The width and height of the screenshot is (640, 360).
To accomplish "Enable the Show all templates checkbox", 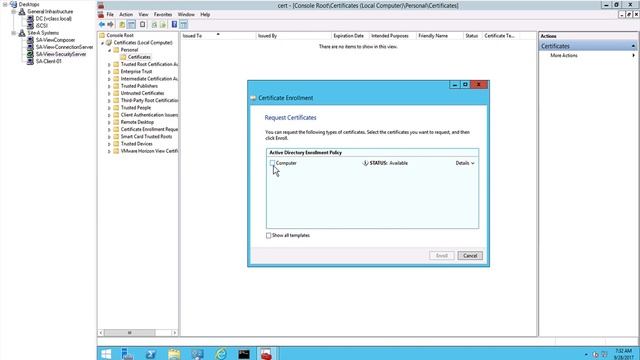I will point(269,236).
